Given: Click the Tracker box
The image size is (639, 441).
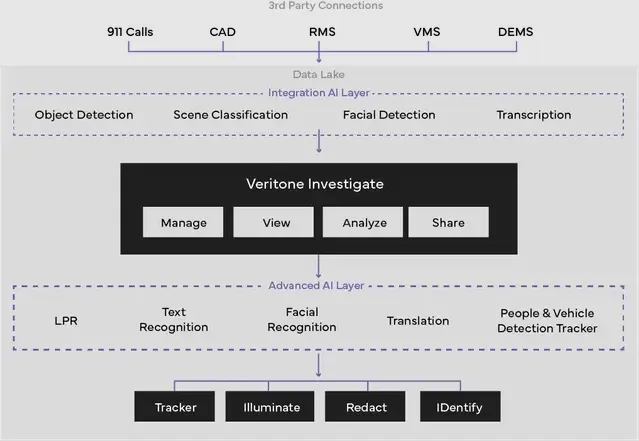Looking at the screenshot, I should [176, 407].
